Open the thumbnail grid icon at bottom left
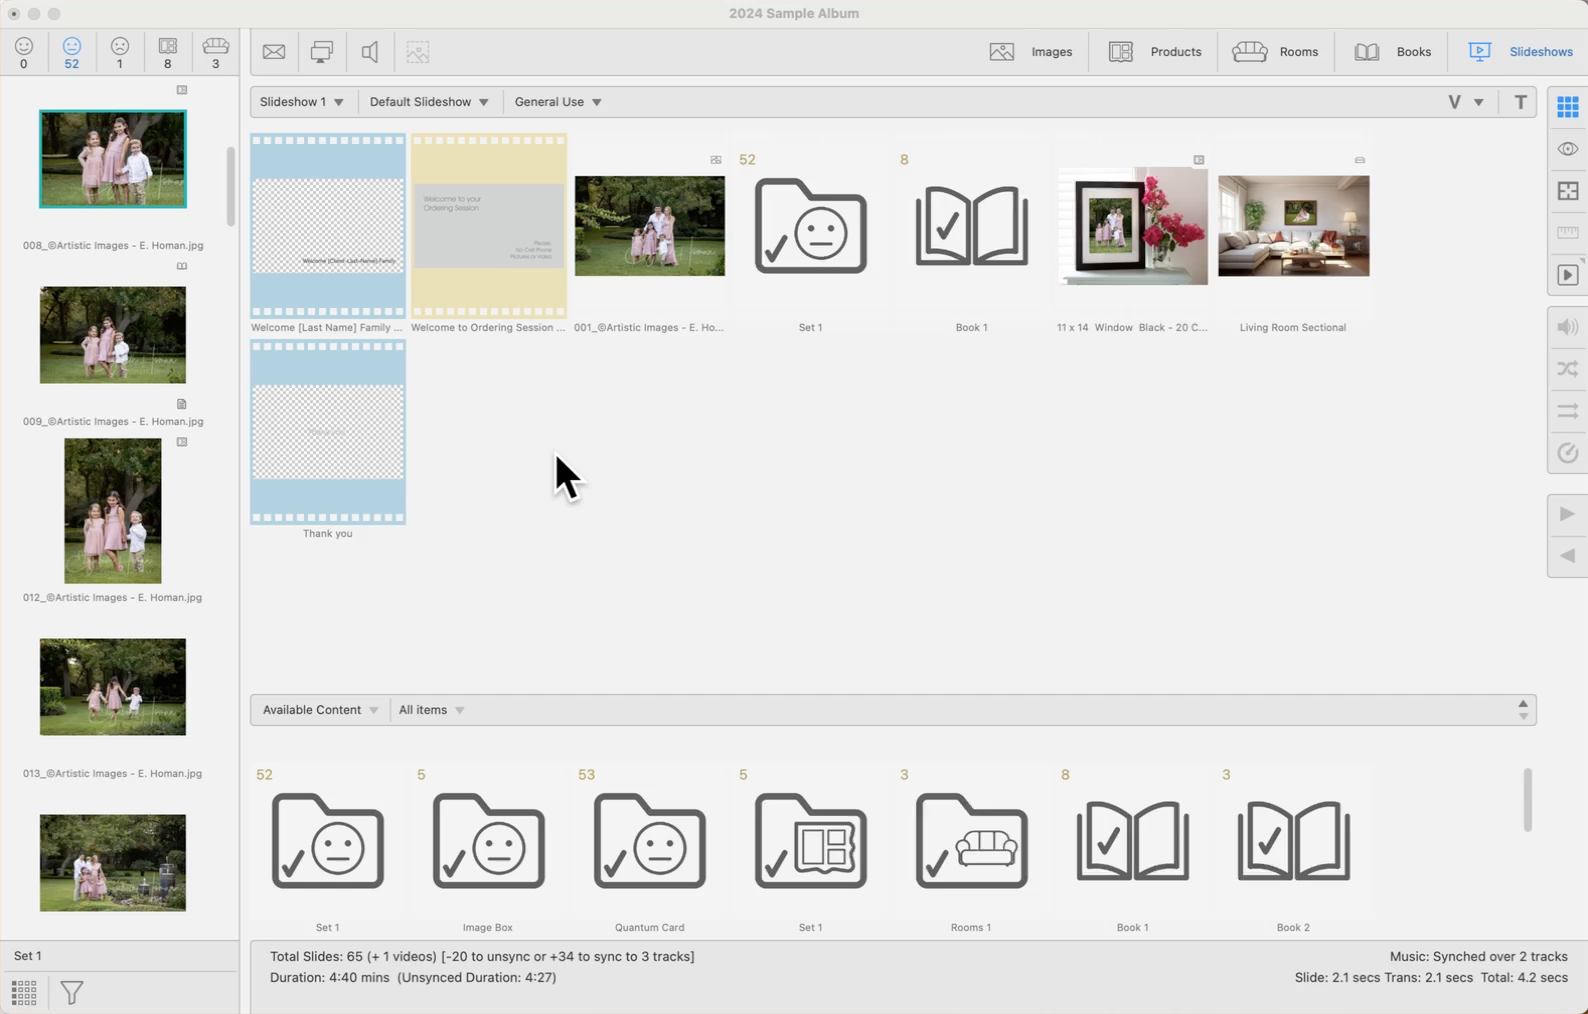Image resolution: width=1588 pixels, height=1014 pixels. [24, 992]
